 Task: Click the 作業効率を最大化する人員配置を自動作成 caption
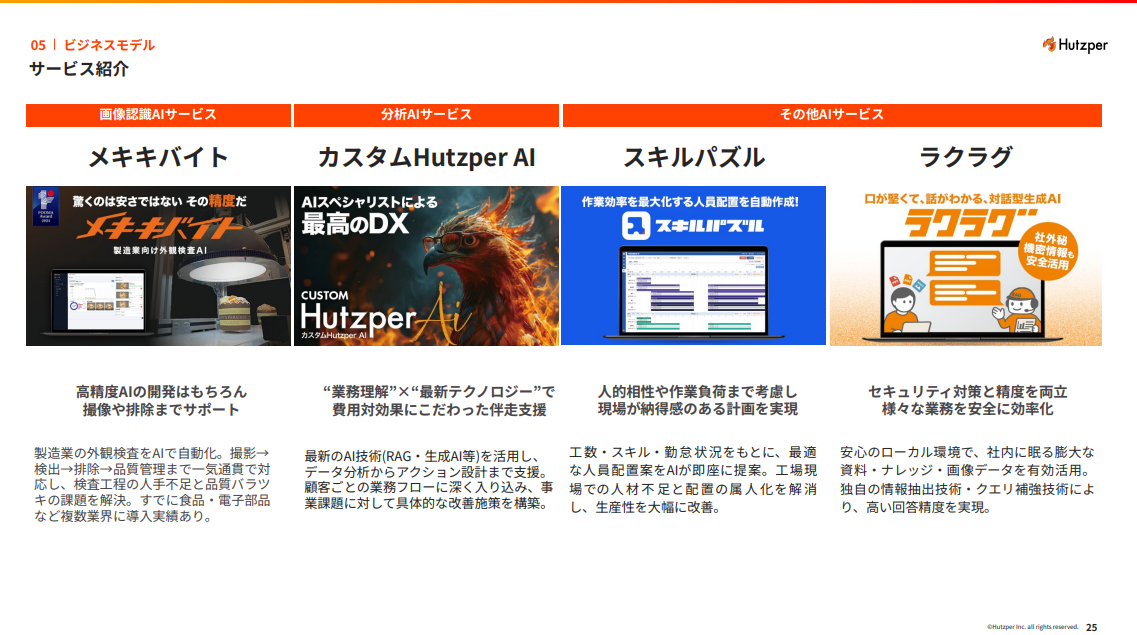690,202
